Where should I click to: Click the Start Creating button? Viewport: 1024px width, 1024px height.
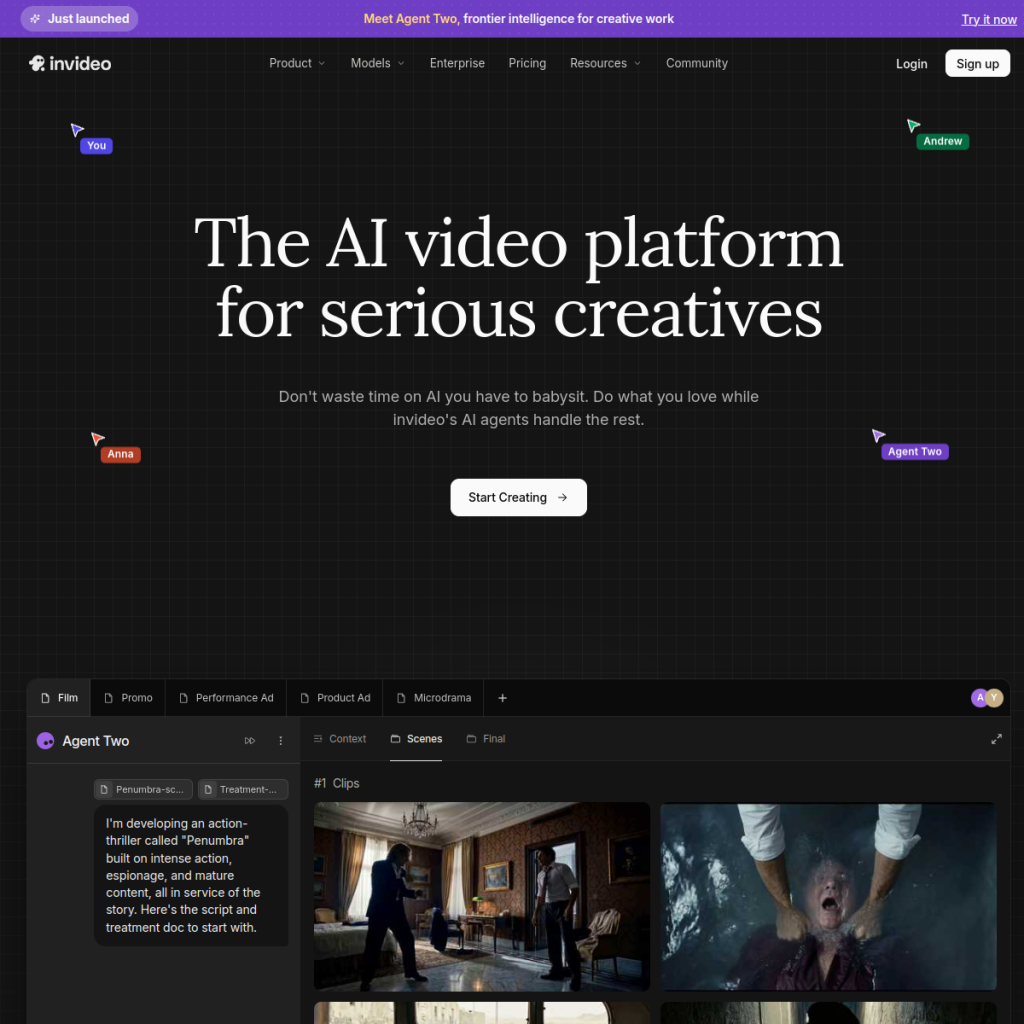[518, 497]
